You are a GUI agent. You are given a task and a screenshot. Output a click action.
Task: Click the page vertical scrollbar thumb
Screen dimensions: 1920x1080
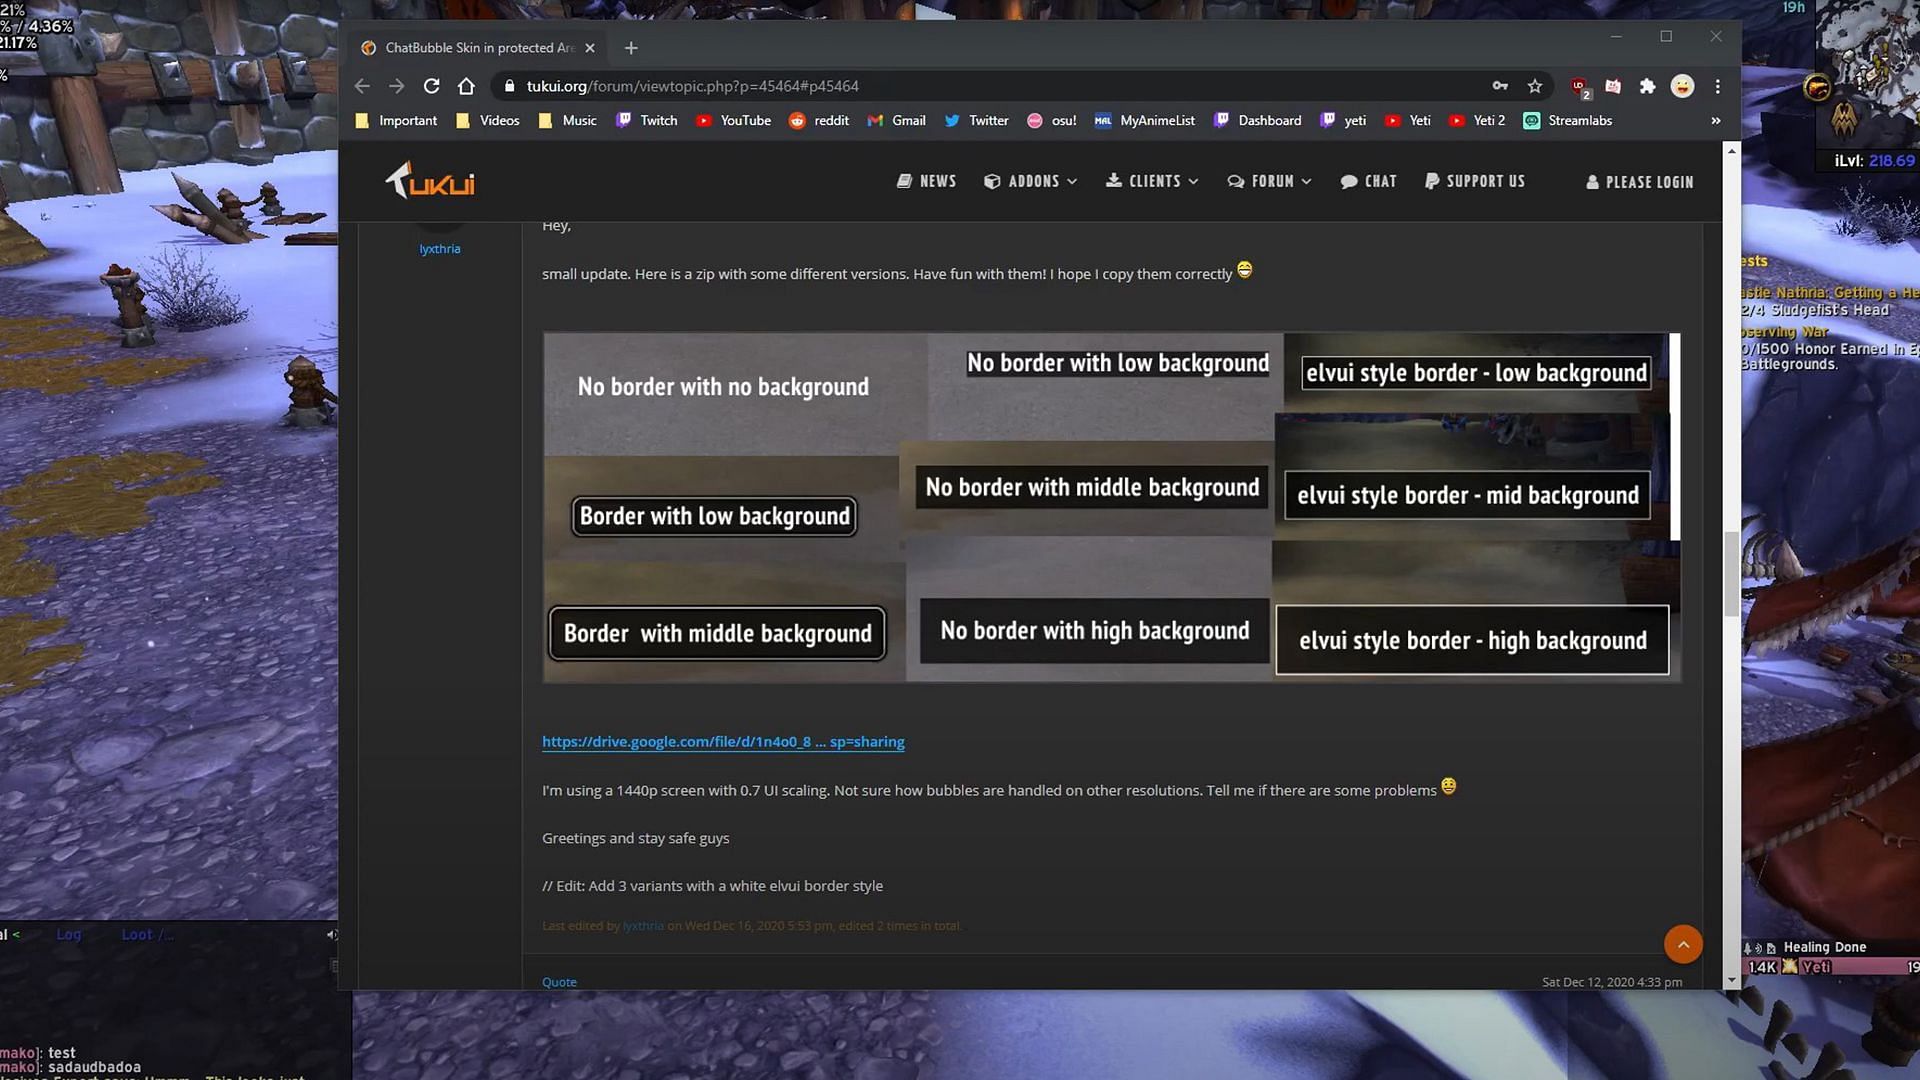pos(1732,575)
